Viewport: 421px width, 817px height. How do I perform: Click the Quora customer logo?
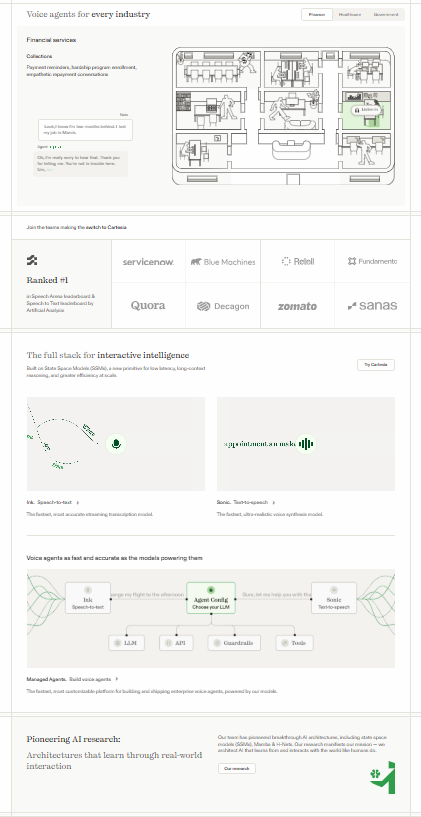[x=148, y=305]
